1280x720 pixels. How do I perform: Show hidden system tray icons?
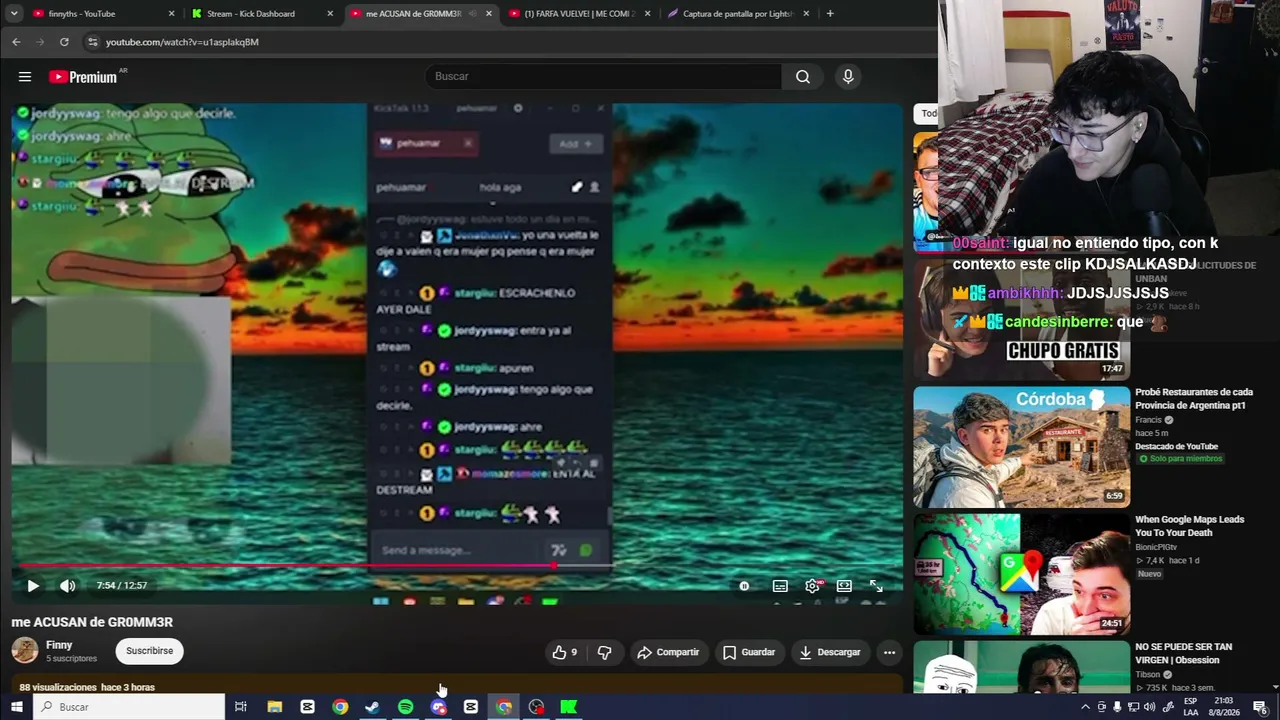[x=1086, y=707]
